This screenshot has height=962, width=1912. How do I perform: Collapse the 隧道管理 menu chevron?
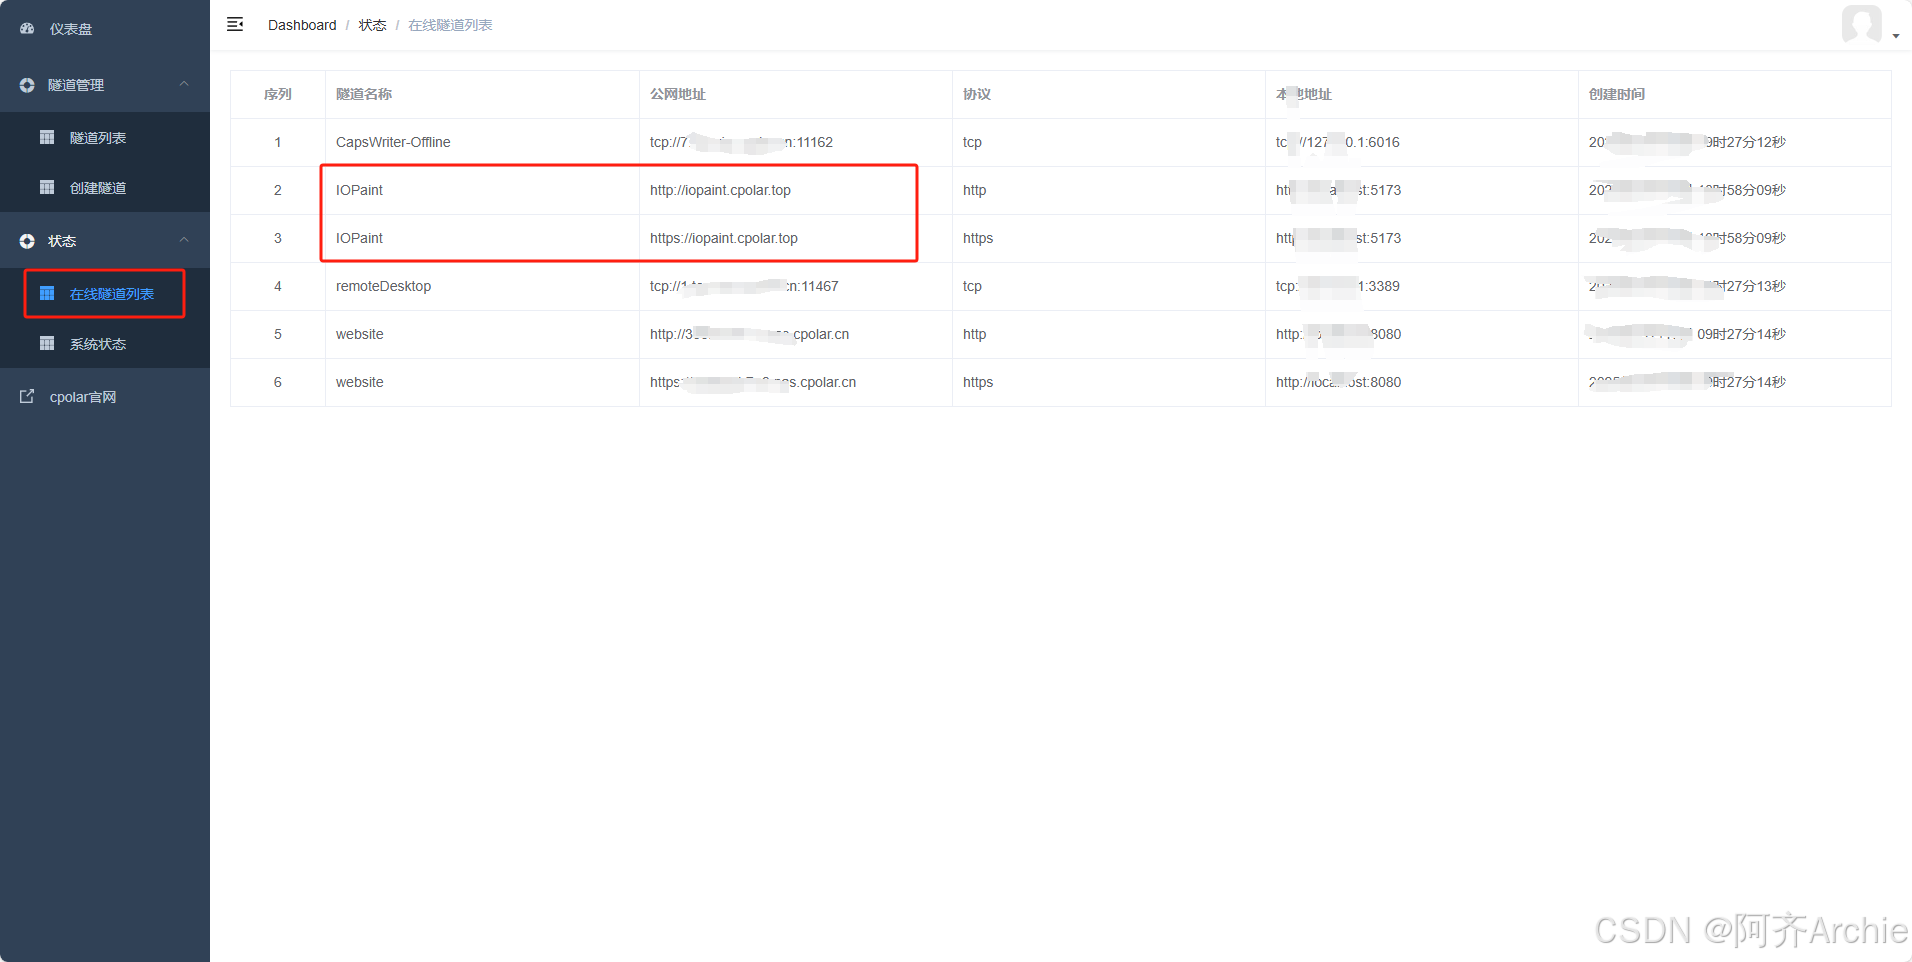tap(184, 84)
